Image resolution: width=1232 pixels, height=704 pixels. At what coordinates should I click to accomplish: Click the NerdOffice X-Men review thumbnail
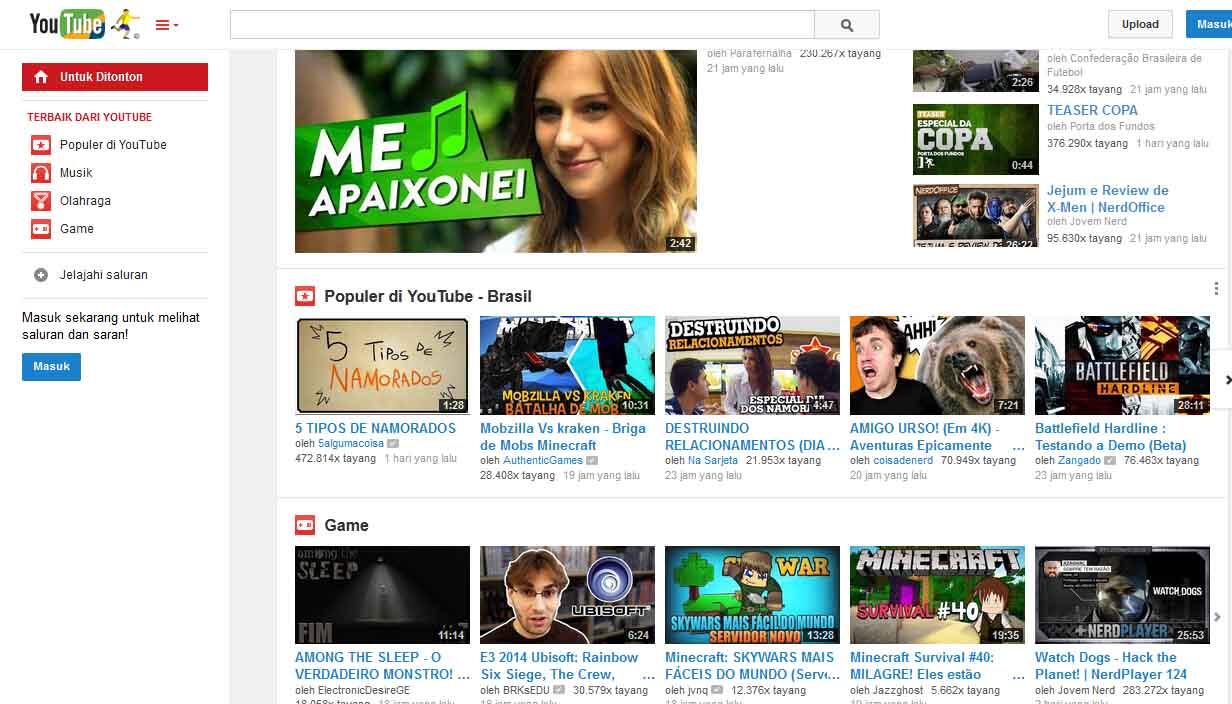pos(976,215)
